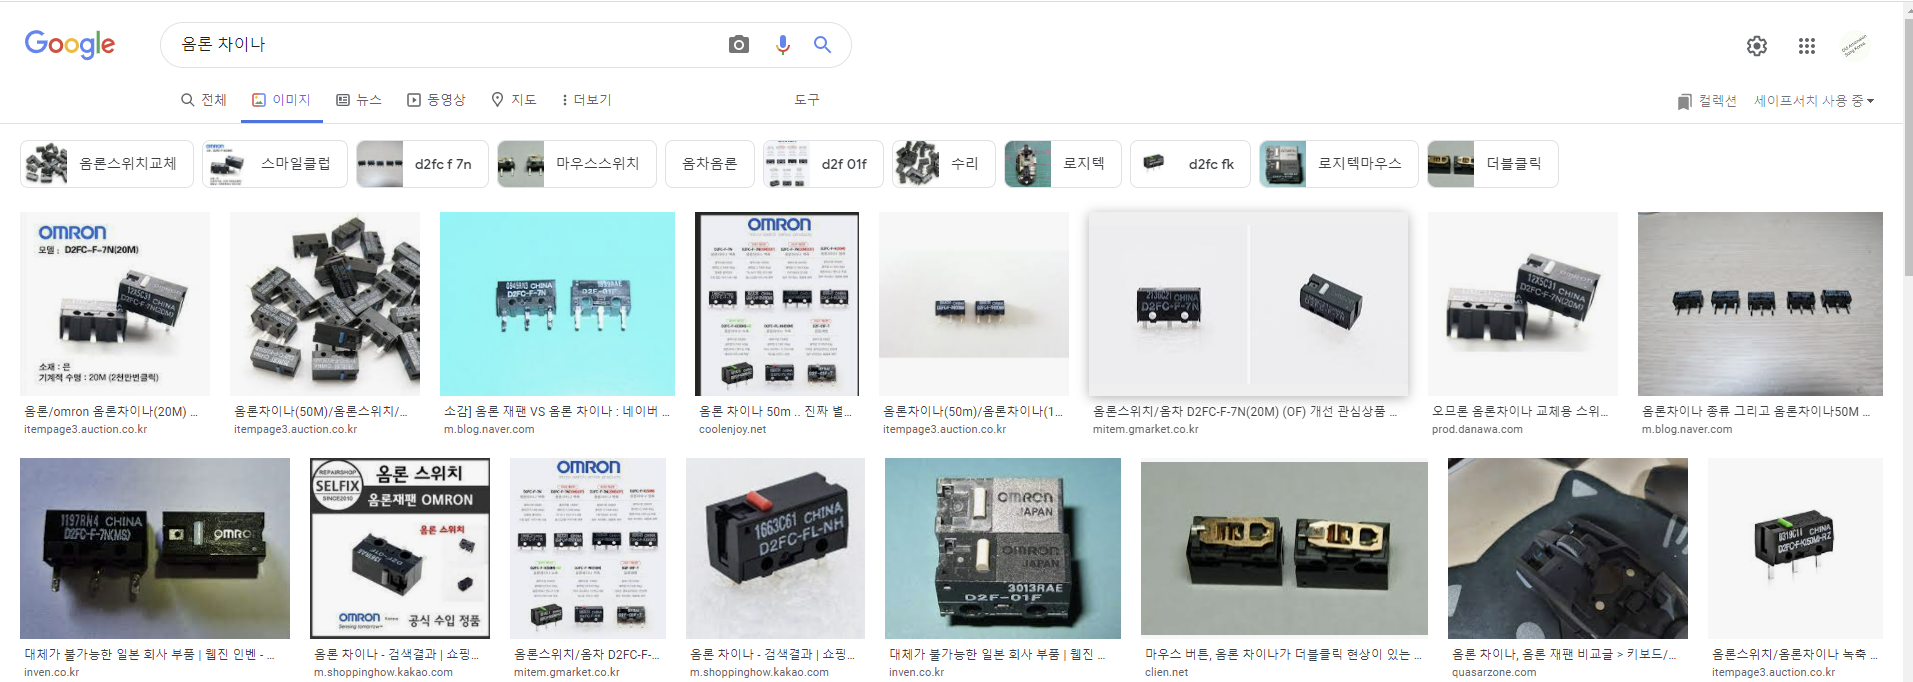
Task: Open the 옴론차이나 종류 그리고 link
Action: 1756,412
